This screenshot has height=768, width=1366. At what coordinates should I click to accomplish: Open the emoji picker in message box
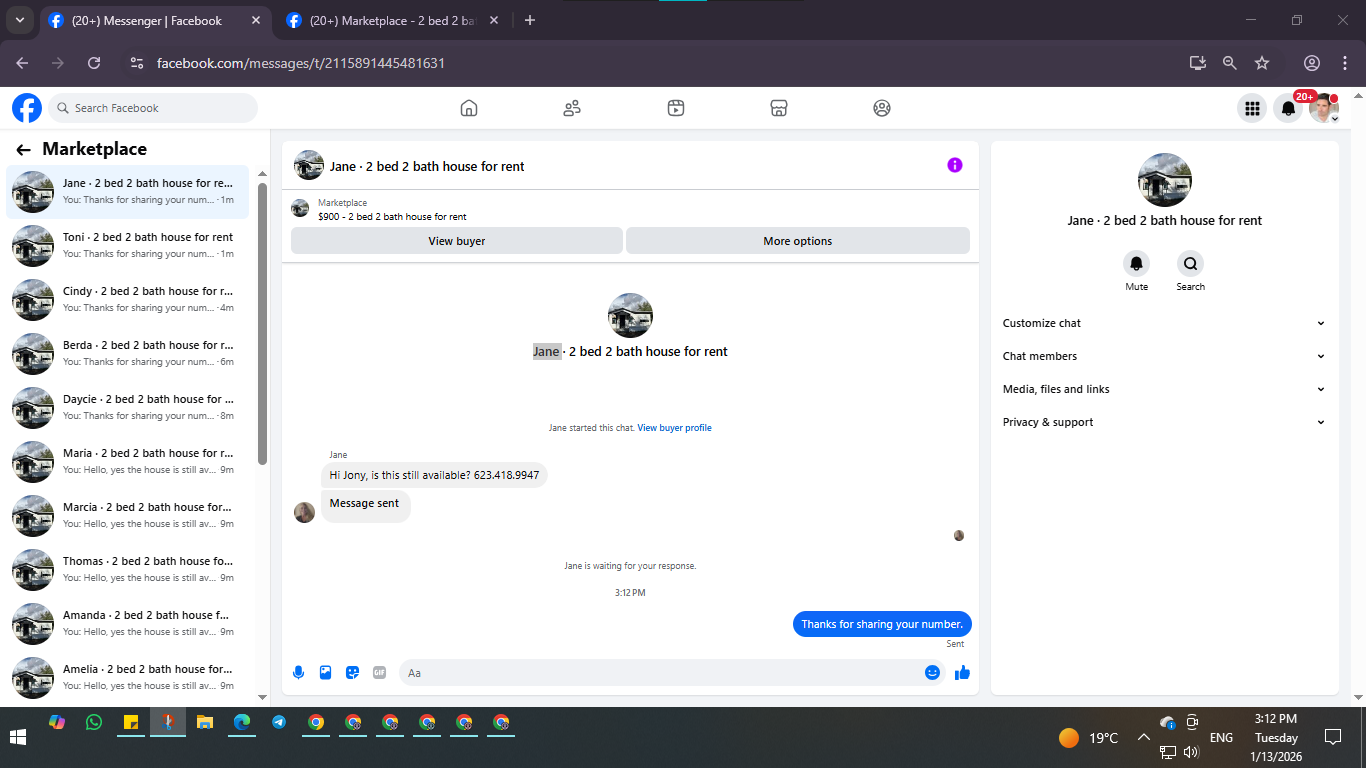click(932, 673)
